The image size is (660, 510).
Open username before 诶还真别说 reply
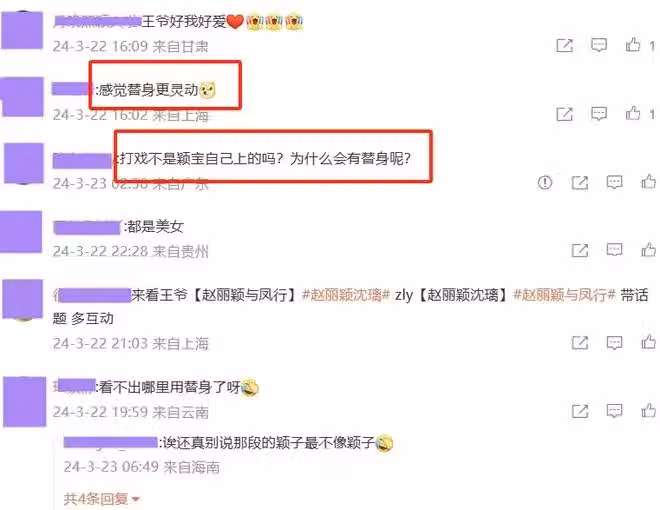[110, 442]
